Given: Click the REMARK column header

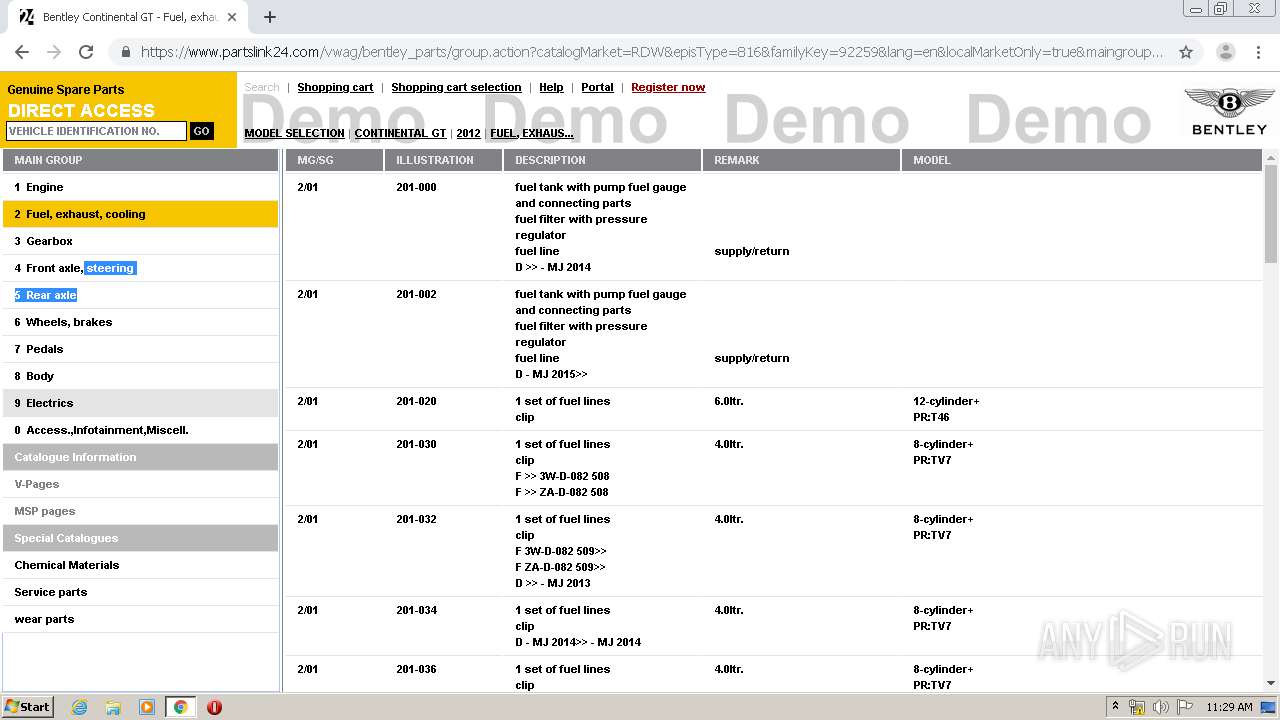Looking at the screenshot, I should click(801, 160).
